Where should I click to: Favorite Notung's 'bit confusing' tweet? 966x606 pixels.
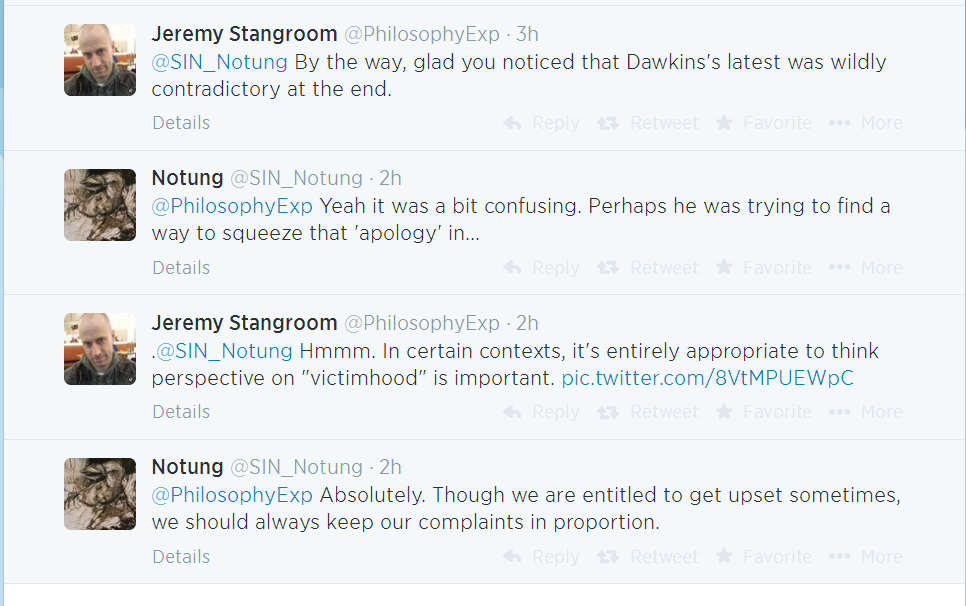click(763, 268)
